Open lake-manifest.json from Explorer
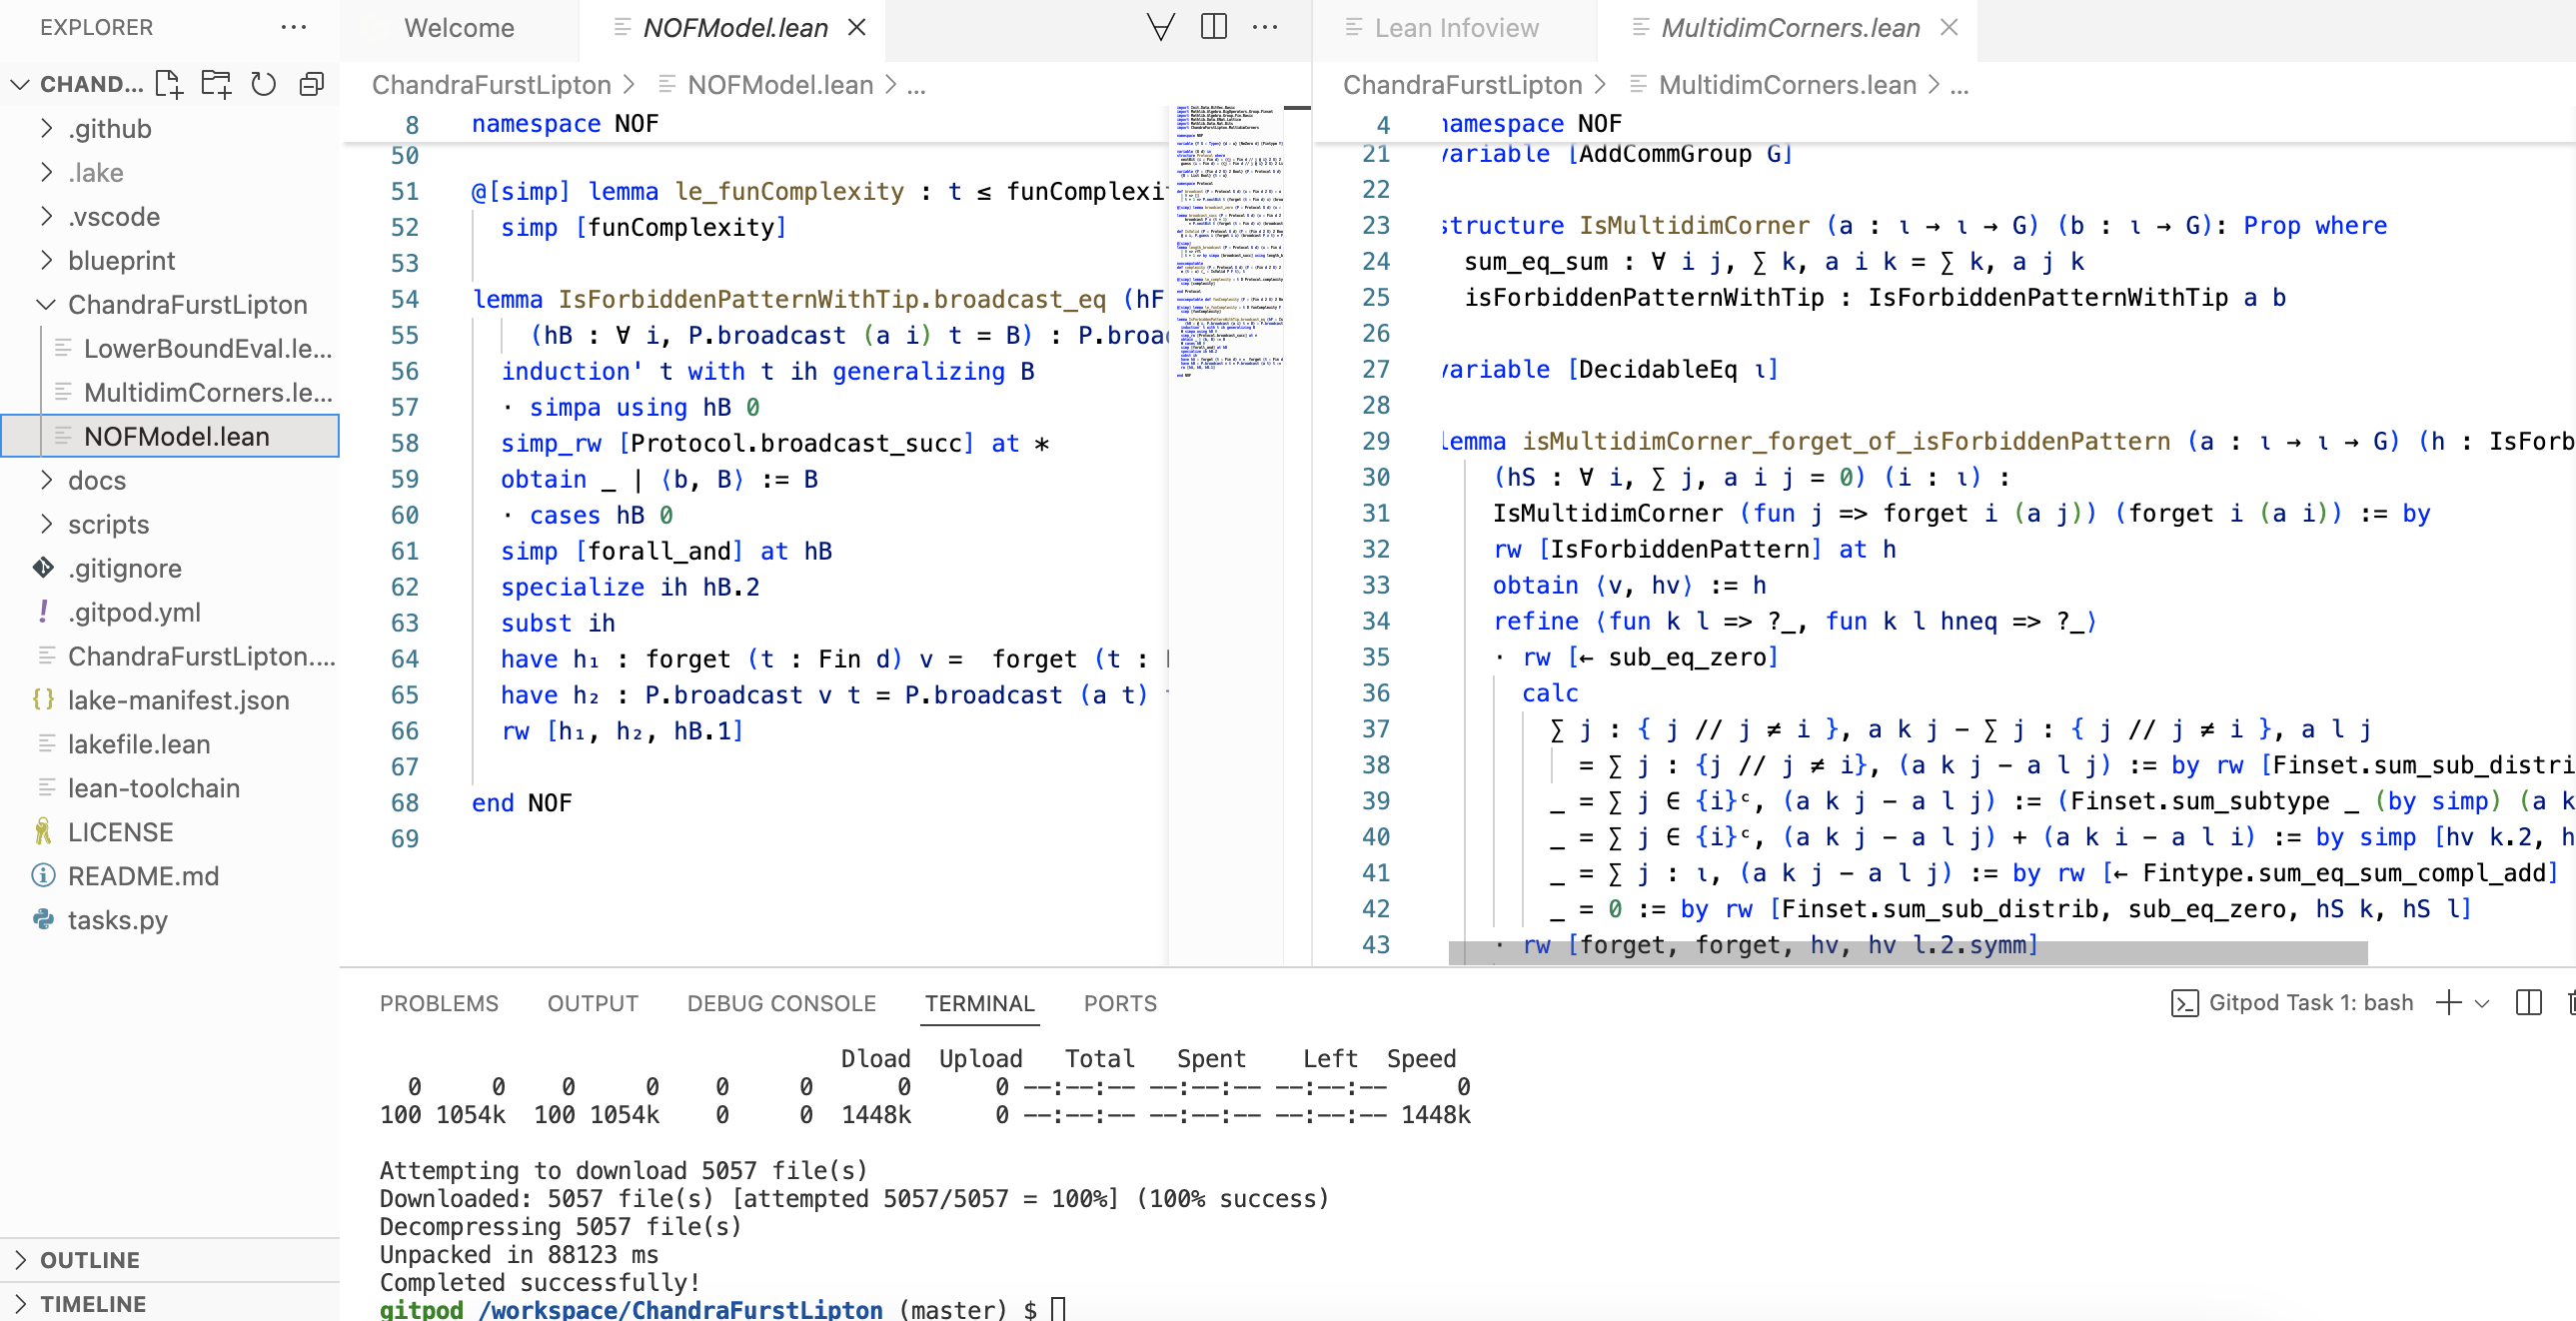The width and height of the screenshot is (2576, 1321). point(178,700)
